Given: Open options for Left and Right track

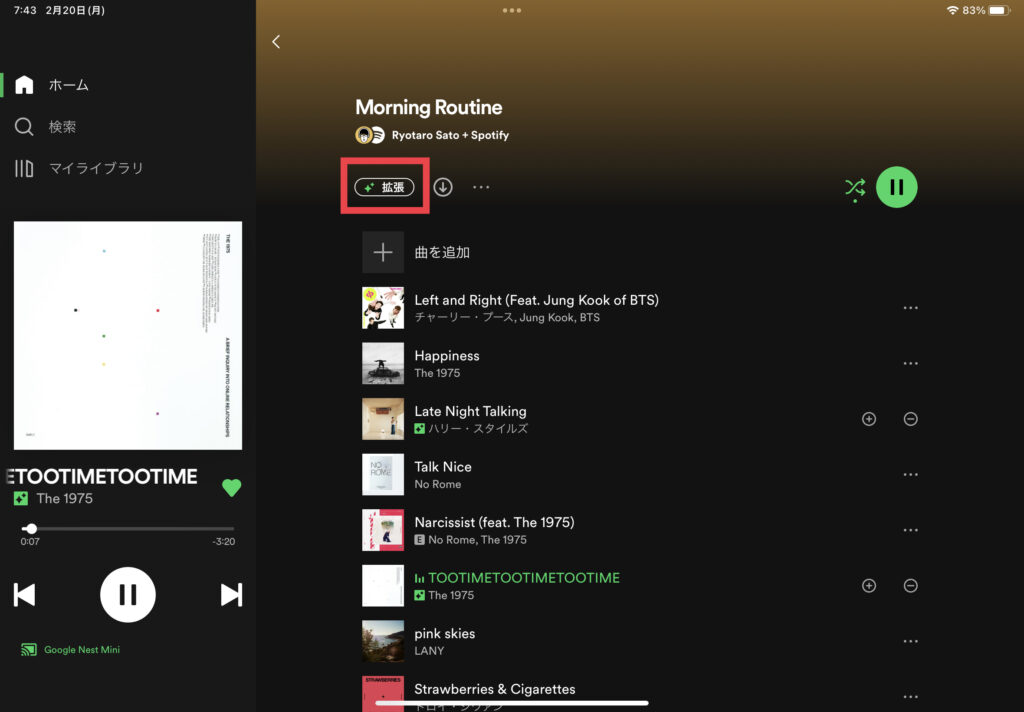Looking at the screenshot, I should coord(910,308).
